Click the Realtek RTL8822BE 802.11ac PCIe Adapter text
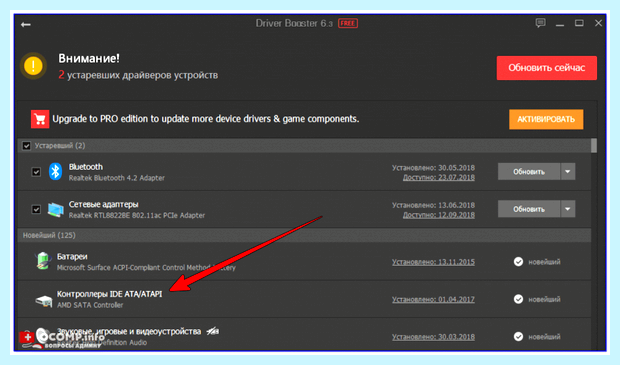This screenshot has width=620, height=365. pos(137,216)
